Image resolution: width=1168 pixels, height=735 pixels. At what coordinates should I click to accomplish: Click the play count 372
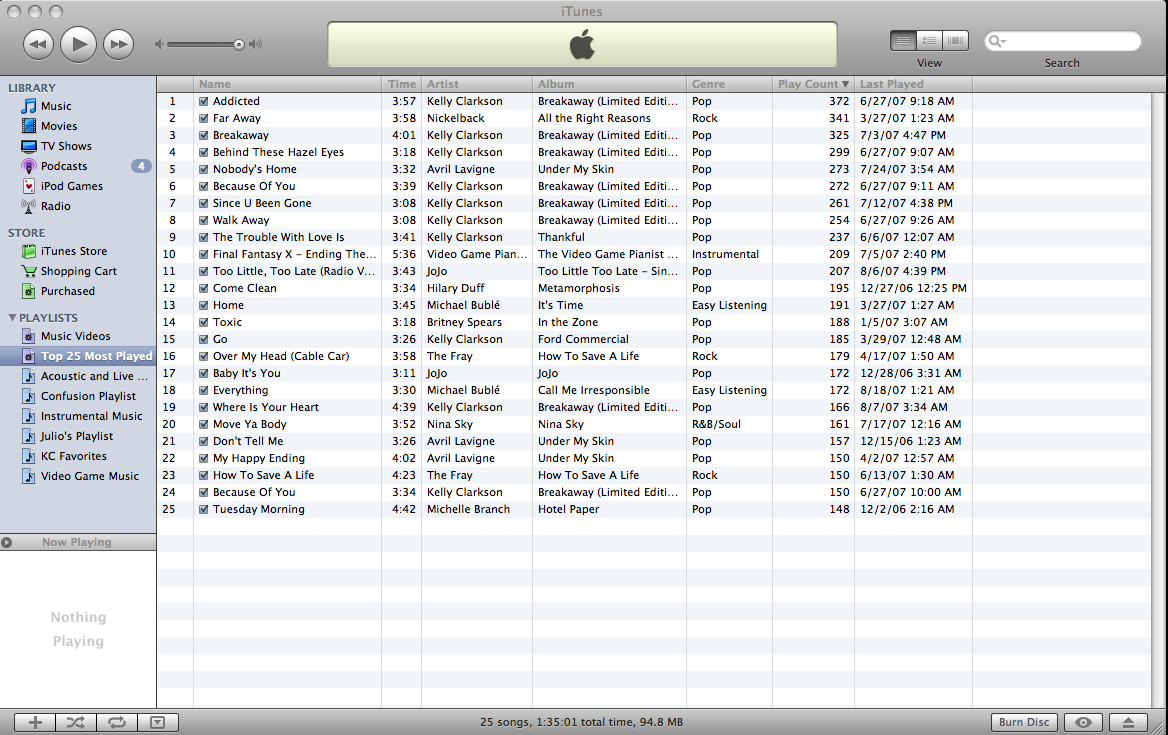coord(839,101)
